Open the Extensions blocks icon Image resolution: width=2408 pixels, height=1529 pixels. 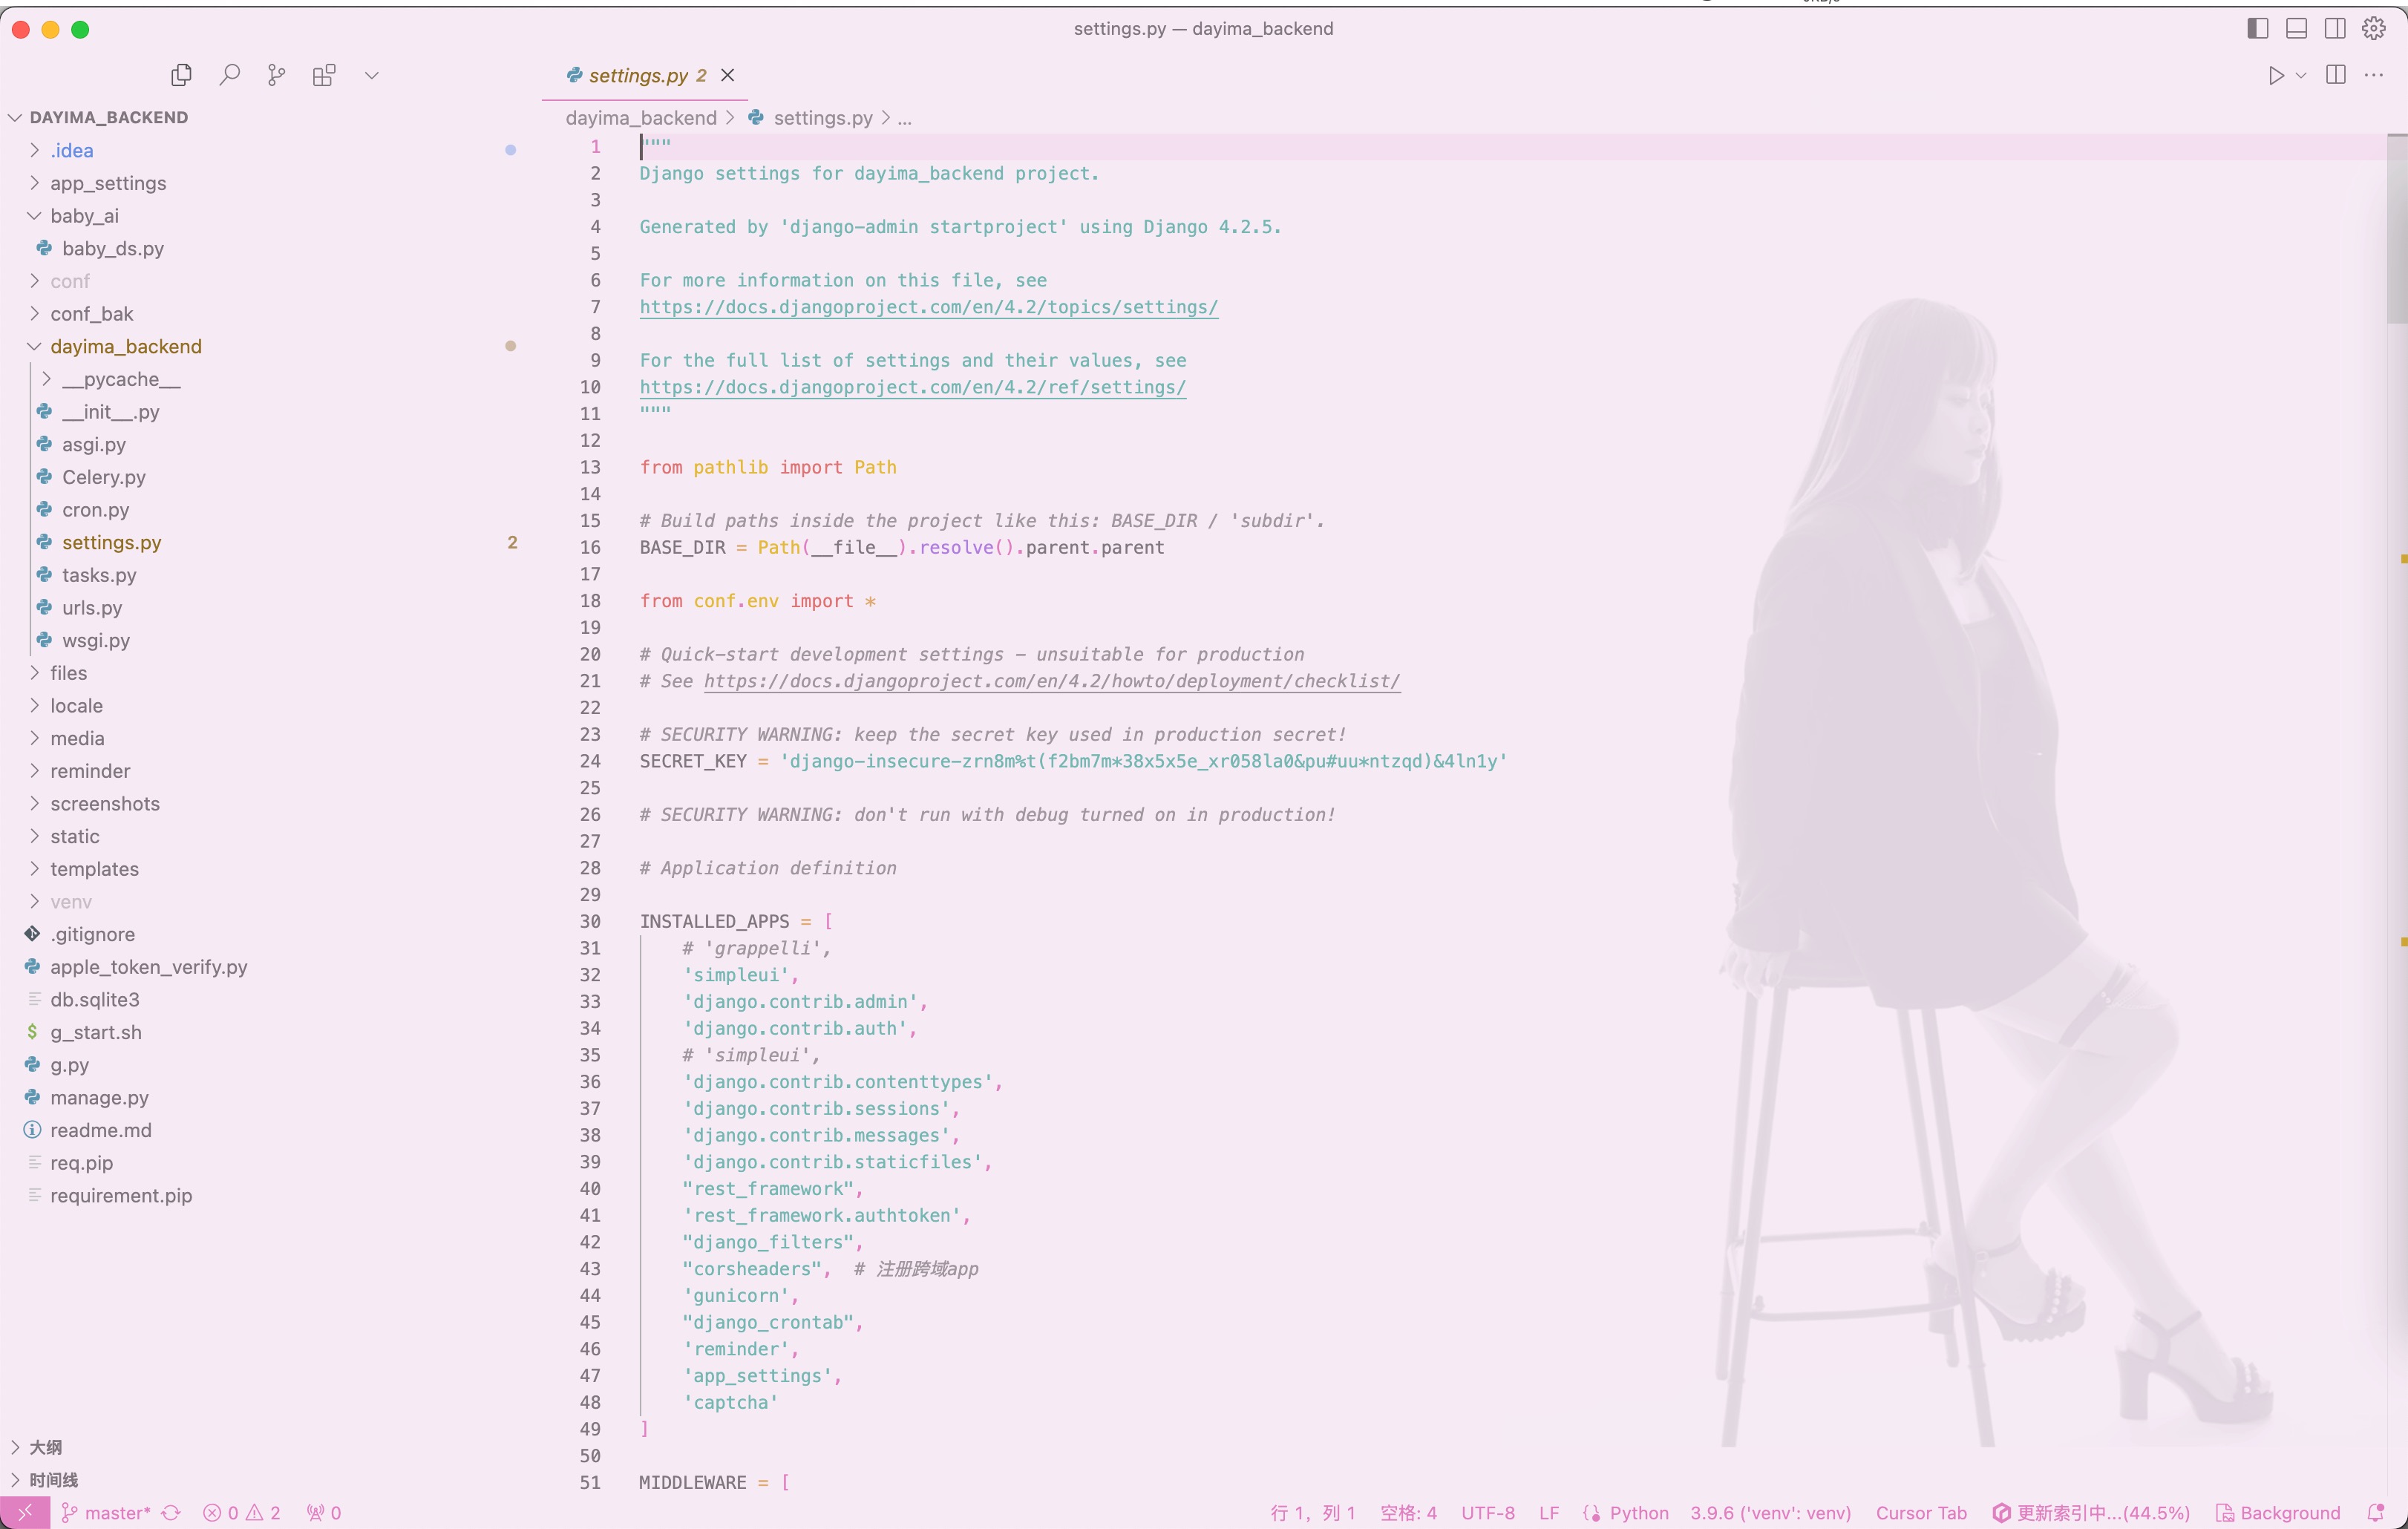pos(324,75)
